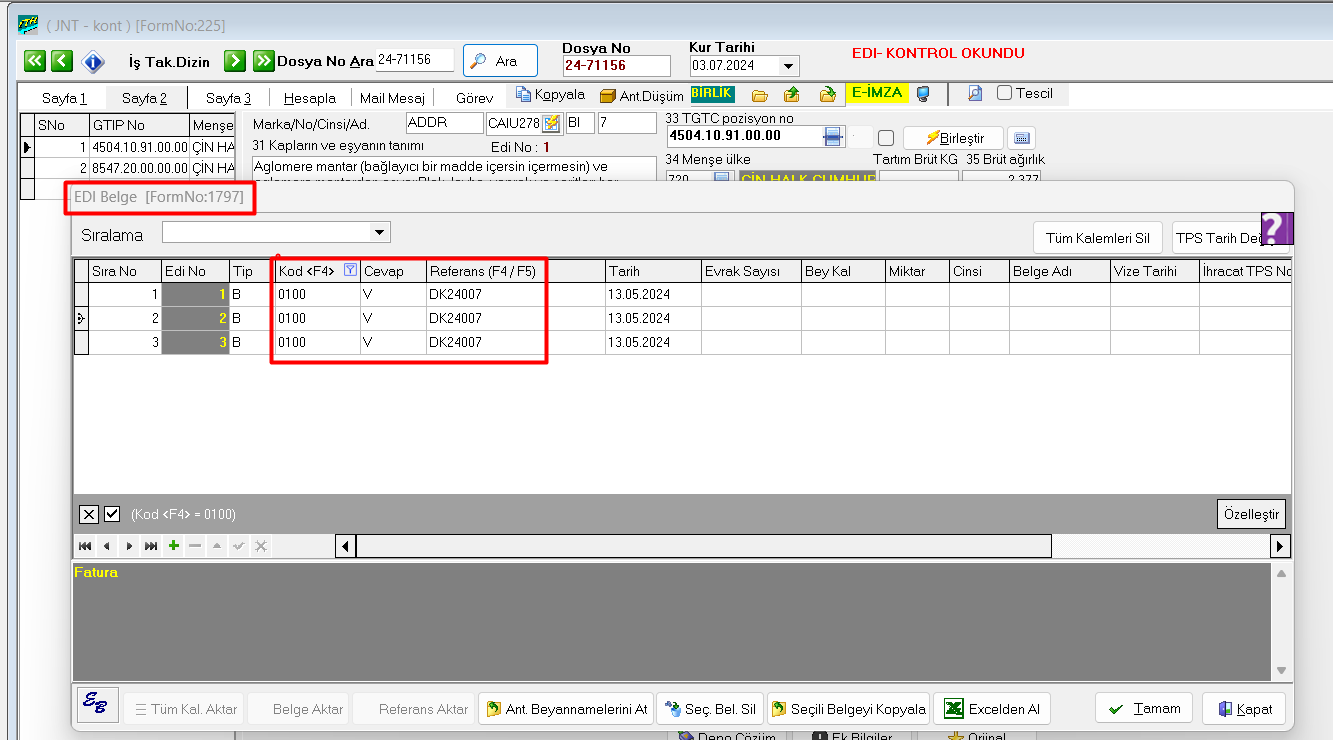Select GTIP row 4504.10.91.00.00
Screen dimensions: 1333x740
click(x=139, y=147)
